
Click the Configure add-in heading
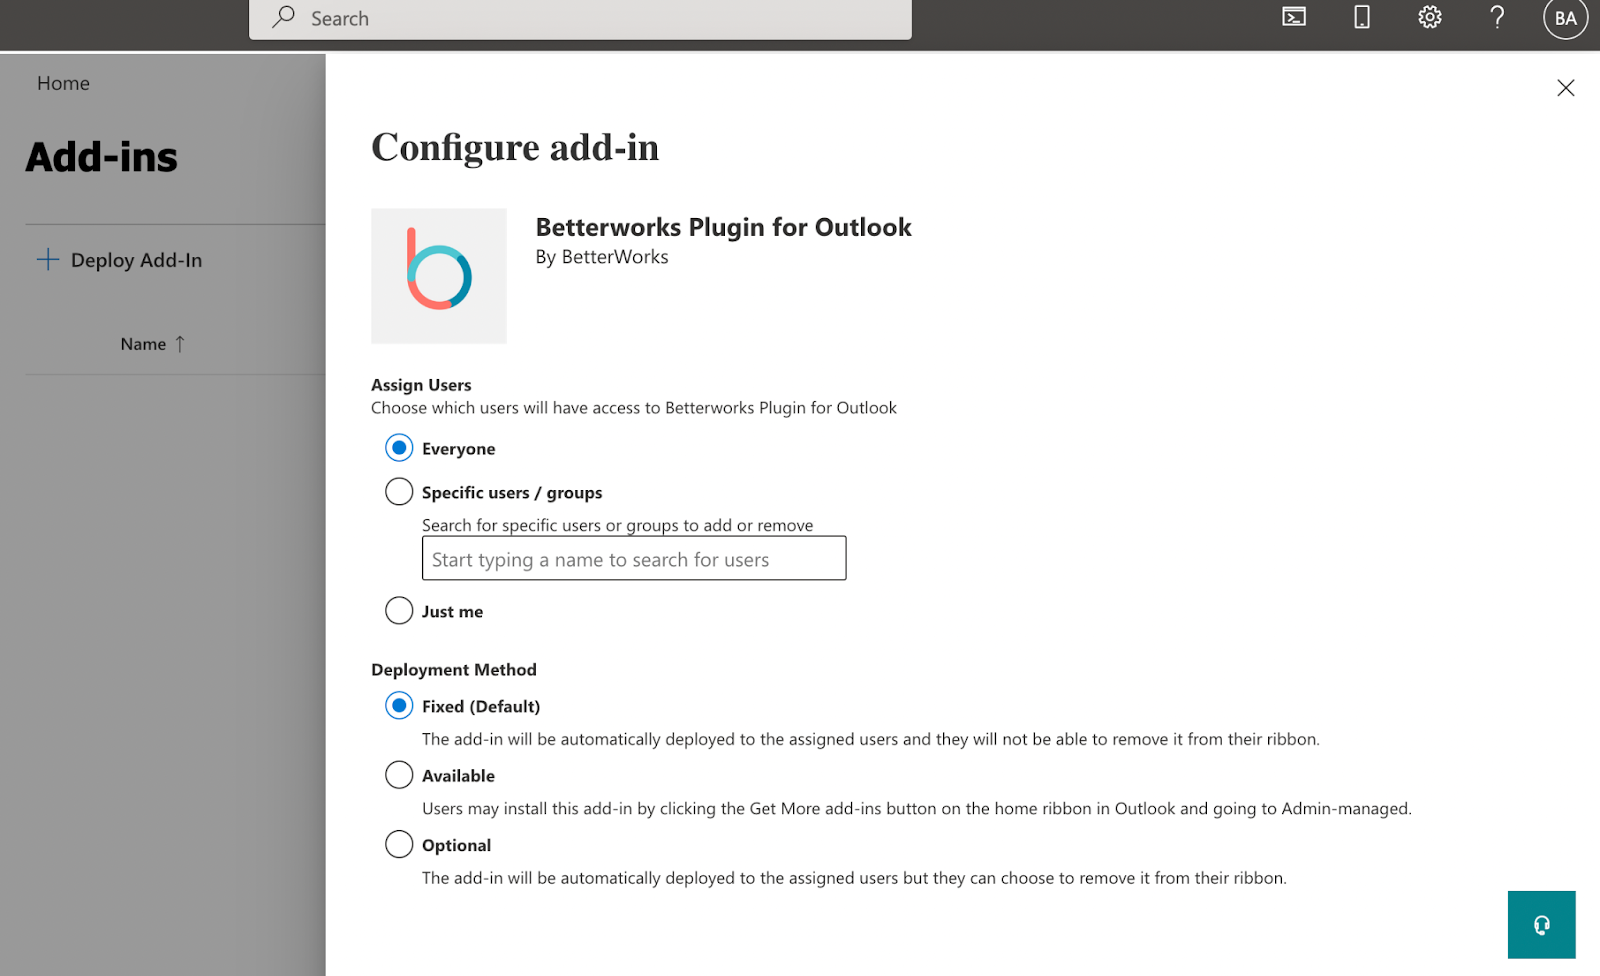click(515, 147)
